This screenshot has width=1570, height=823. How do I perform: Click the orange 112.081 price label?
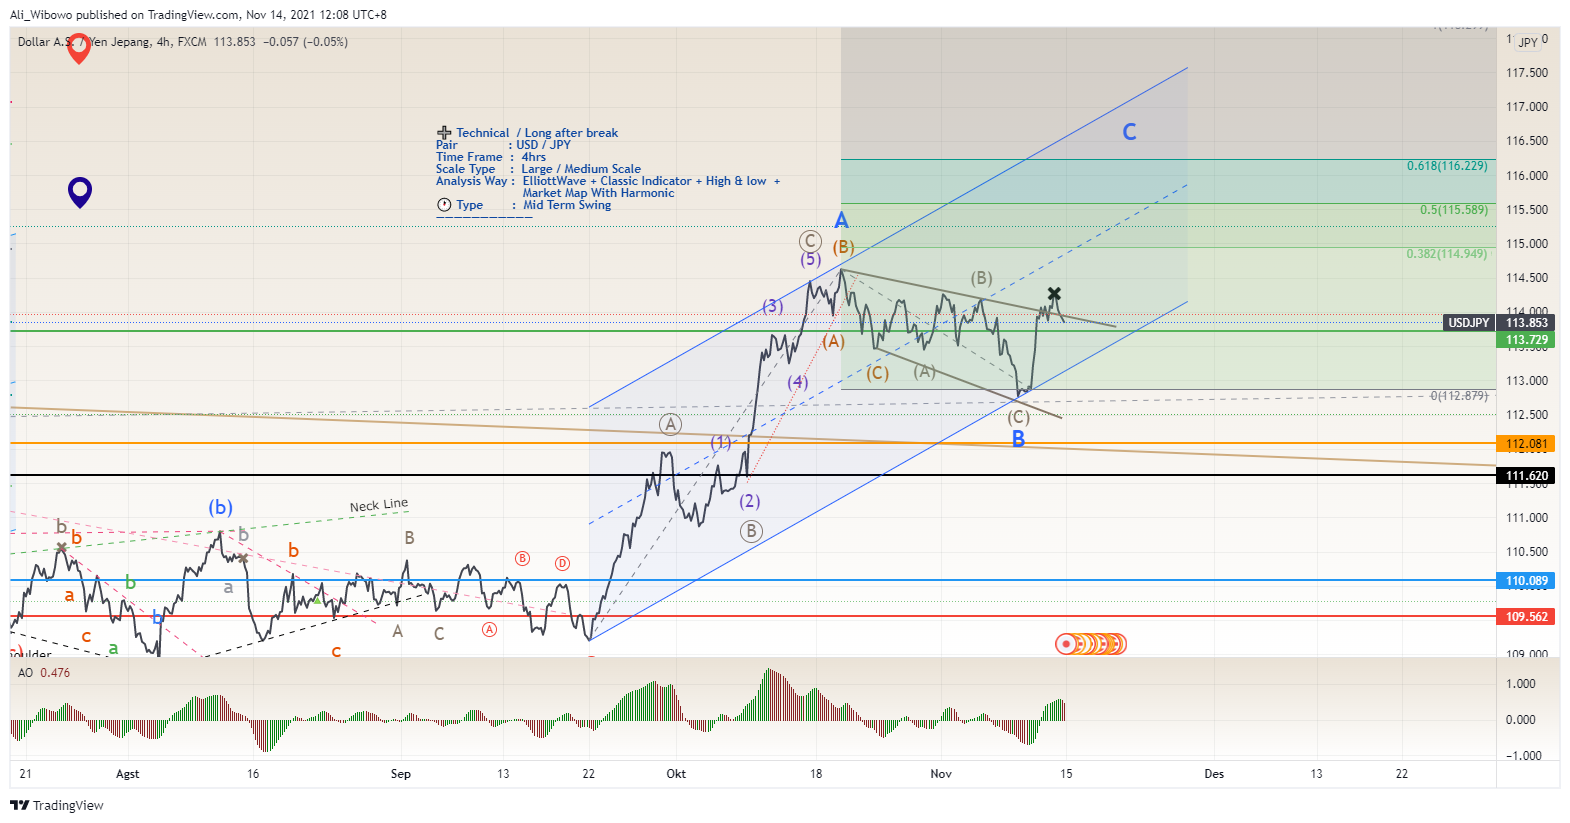pyautogui.click(x=1526, y=444)
